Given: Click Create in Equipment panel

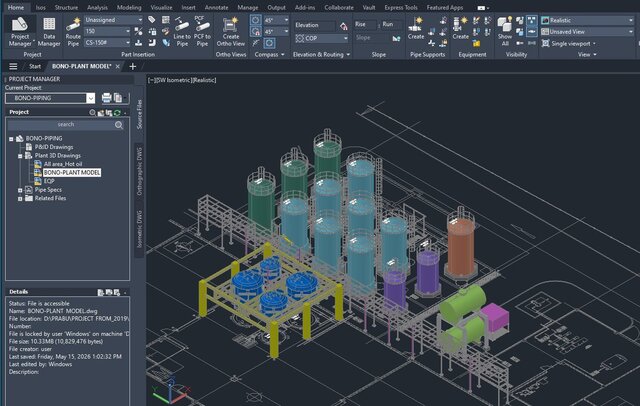Looking at the screenshot, I should tap(460, 29).
